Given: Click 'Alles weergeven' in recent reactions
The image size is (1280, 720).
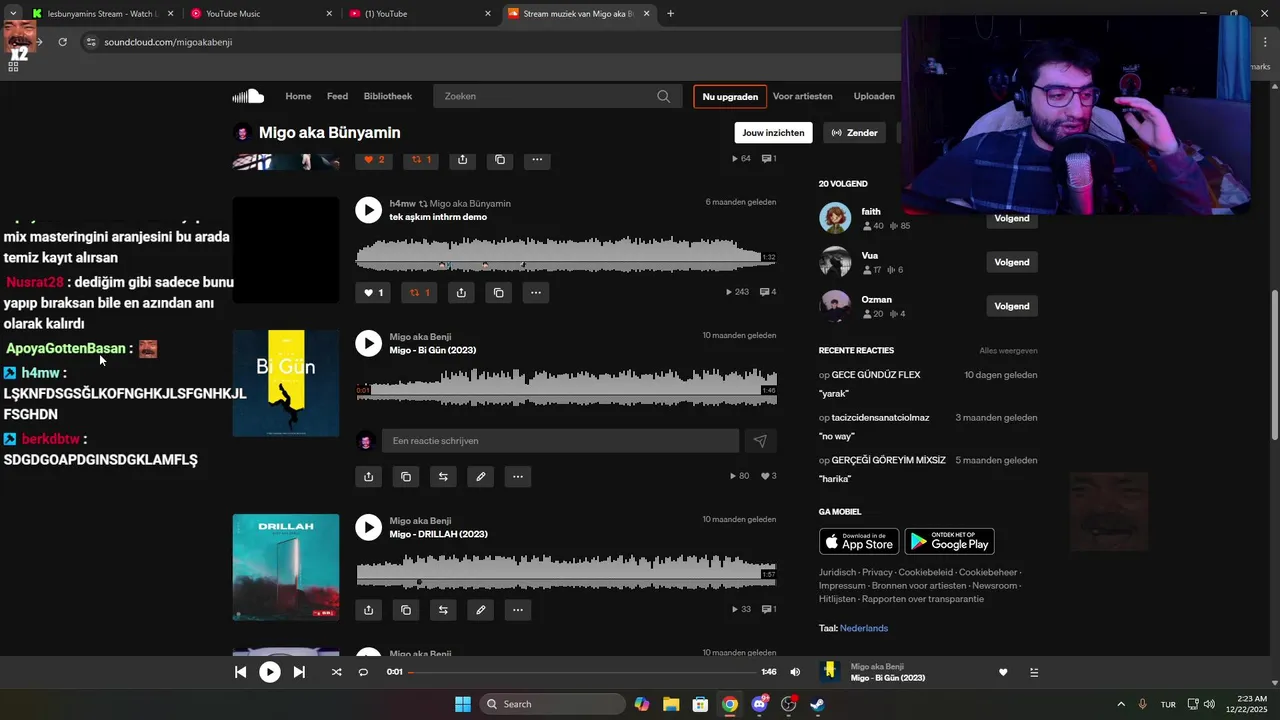Looking at the screenshot, I should [1008, 351].
